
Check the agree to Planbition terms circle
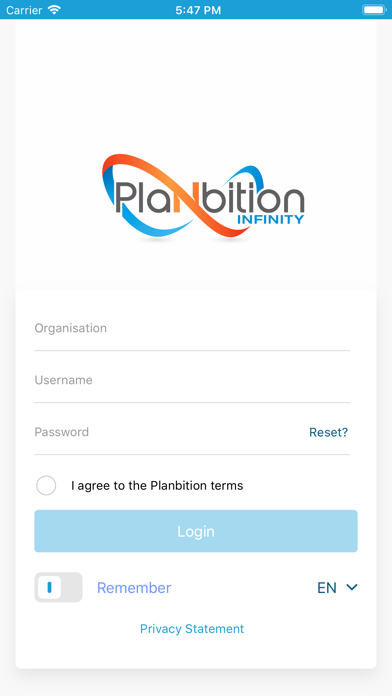click(x=46, y=486)
